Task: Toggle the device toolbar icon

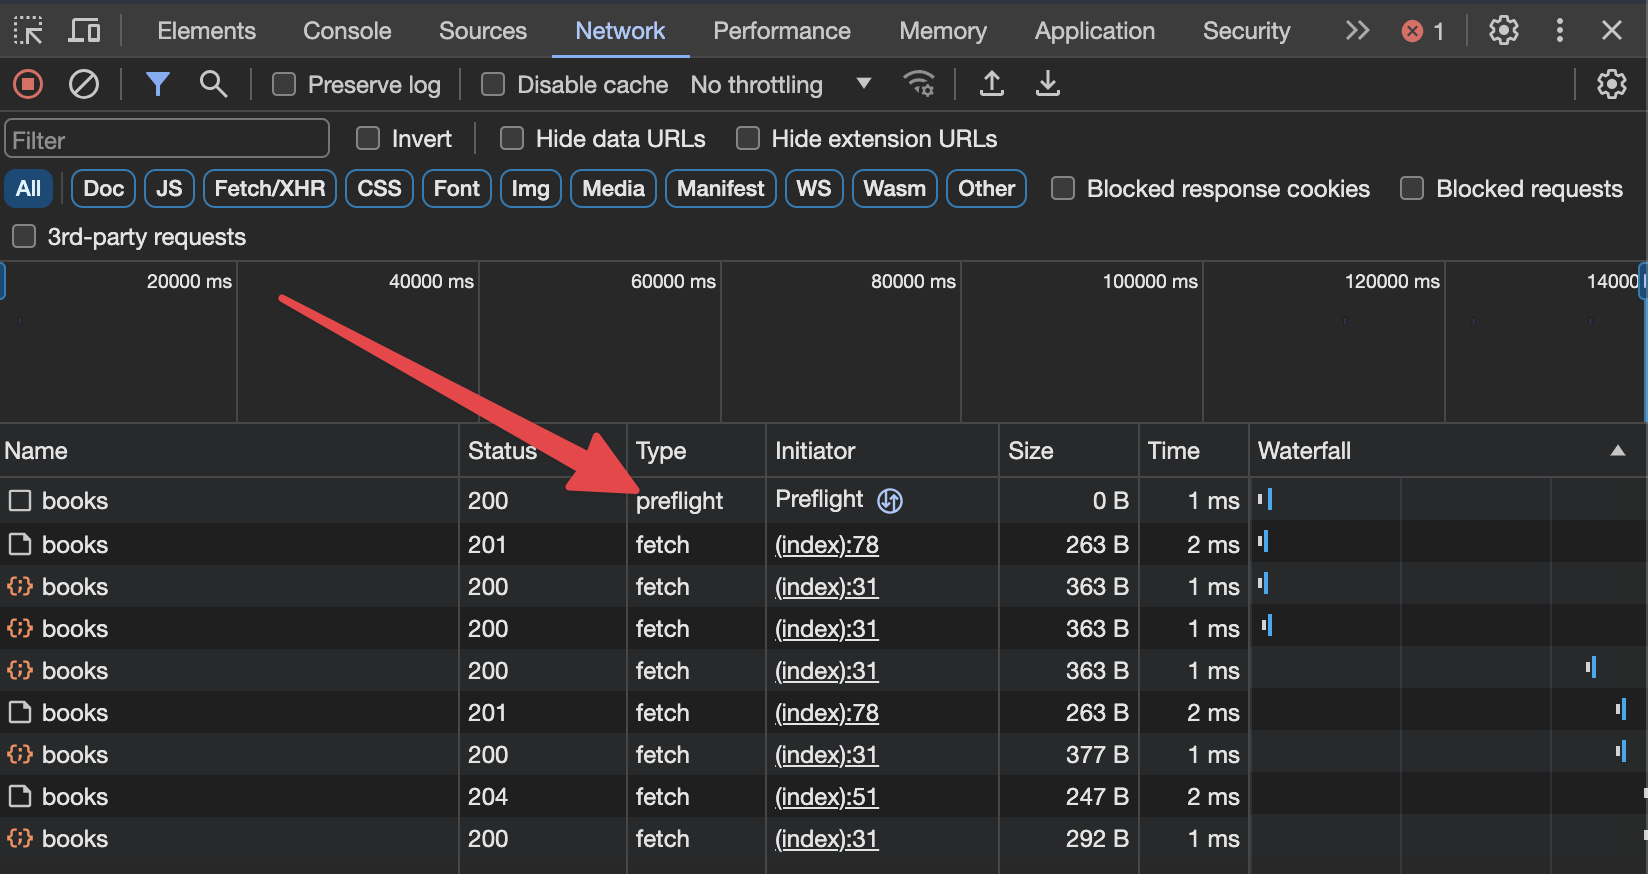Action: (84, 31)
